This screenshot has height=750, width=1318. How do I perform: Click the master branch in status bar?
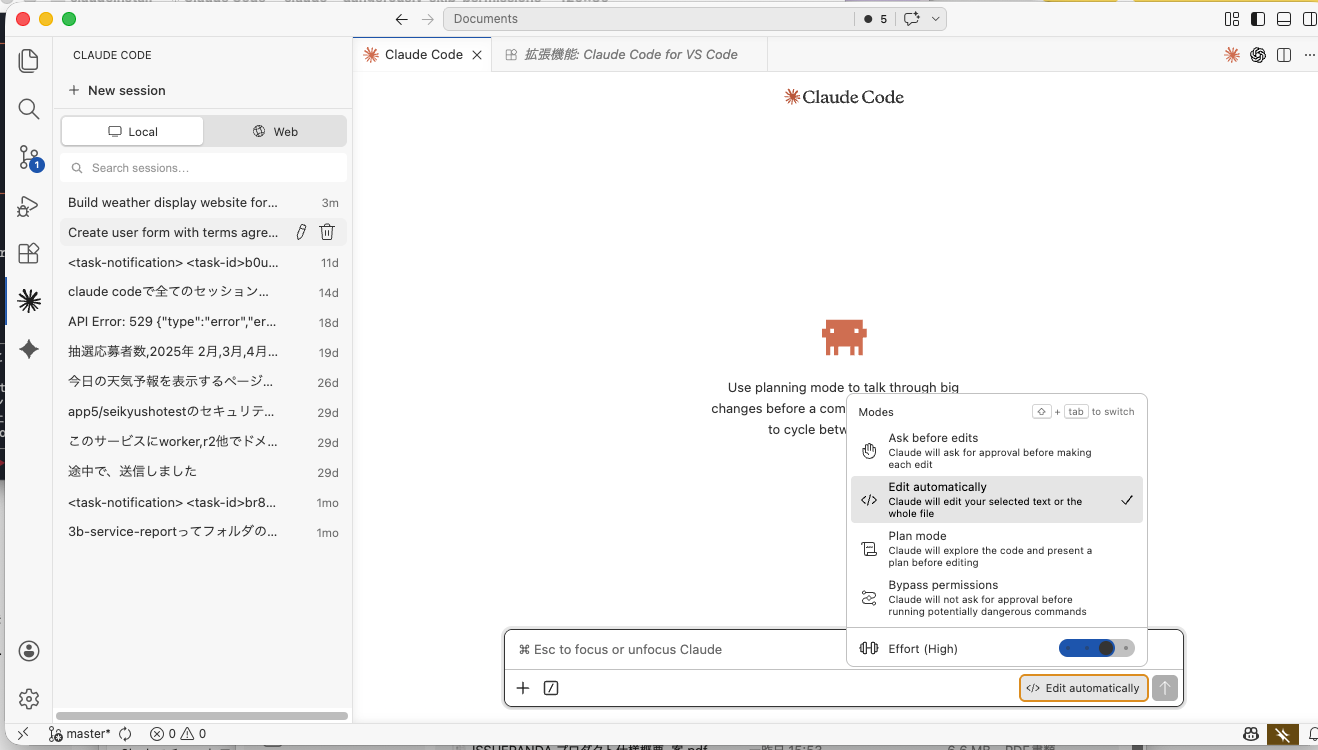coord(80,734)
